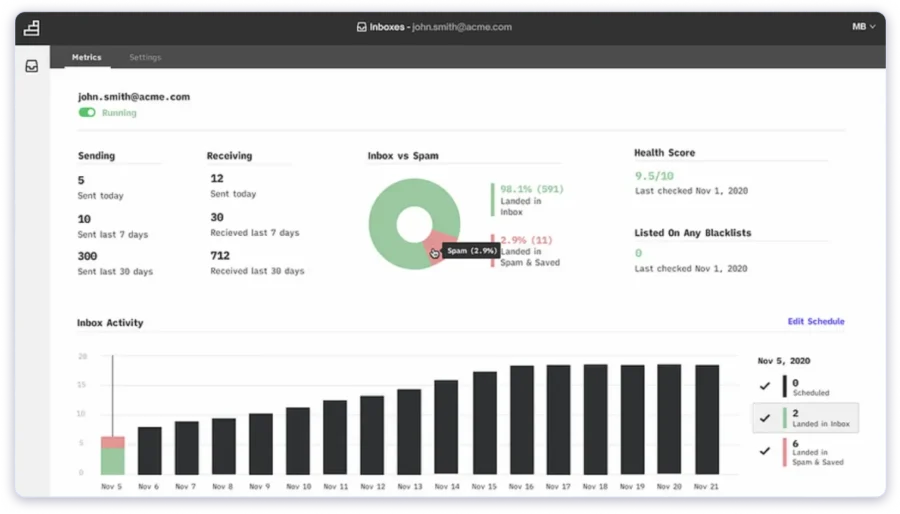This screenshot has width=900, height=514.
Task: Toggle the Landed in Inbox checkmark
Action: coord(765,418)
